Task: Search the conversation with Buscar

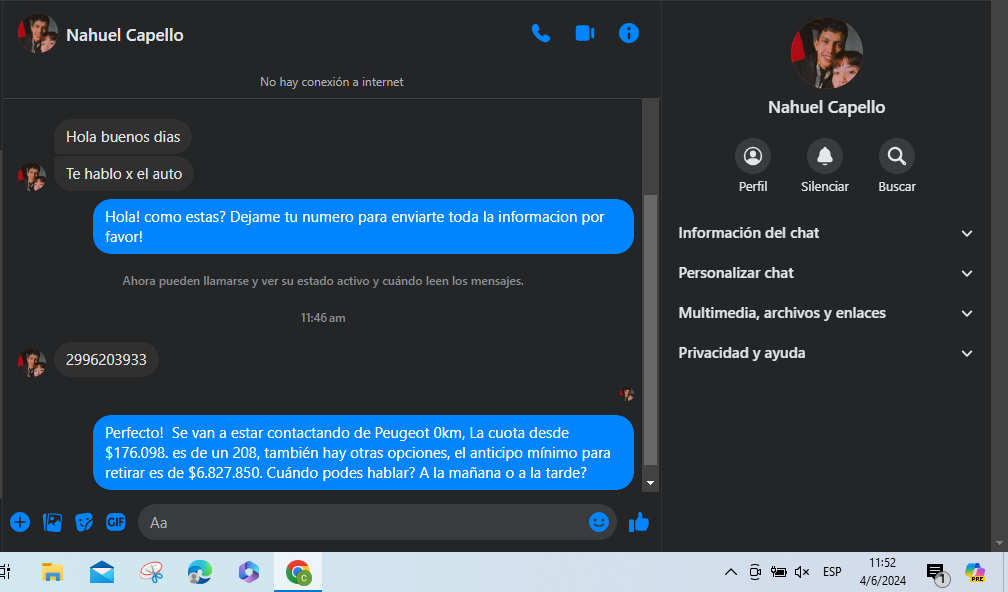Action: 896,157
